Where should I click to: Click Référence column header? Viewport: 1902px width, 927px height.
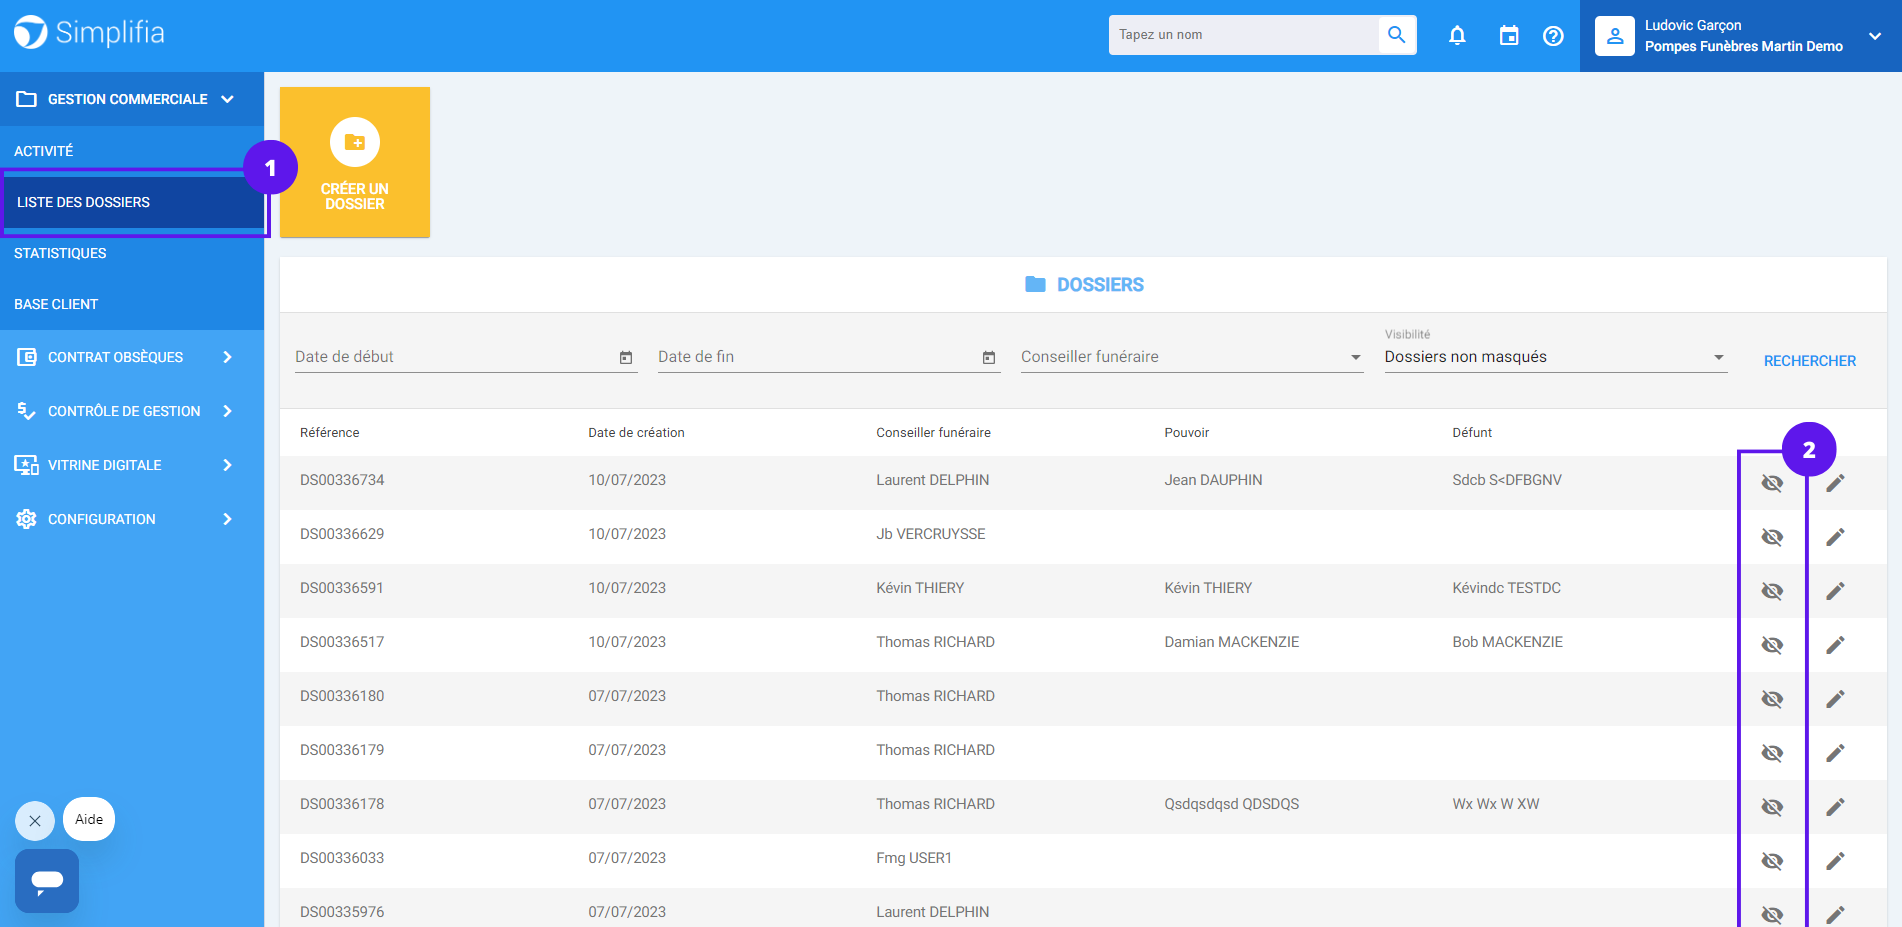point(330,433)
